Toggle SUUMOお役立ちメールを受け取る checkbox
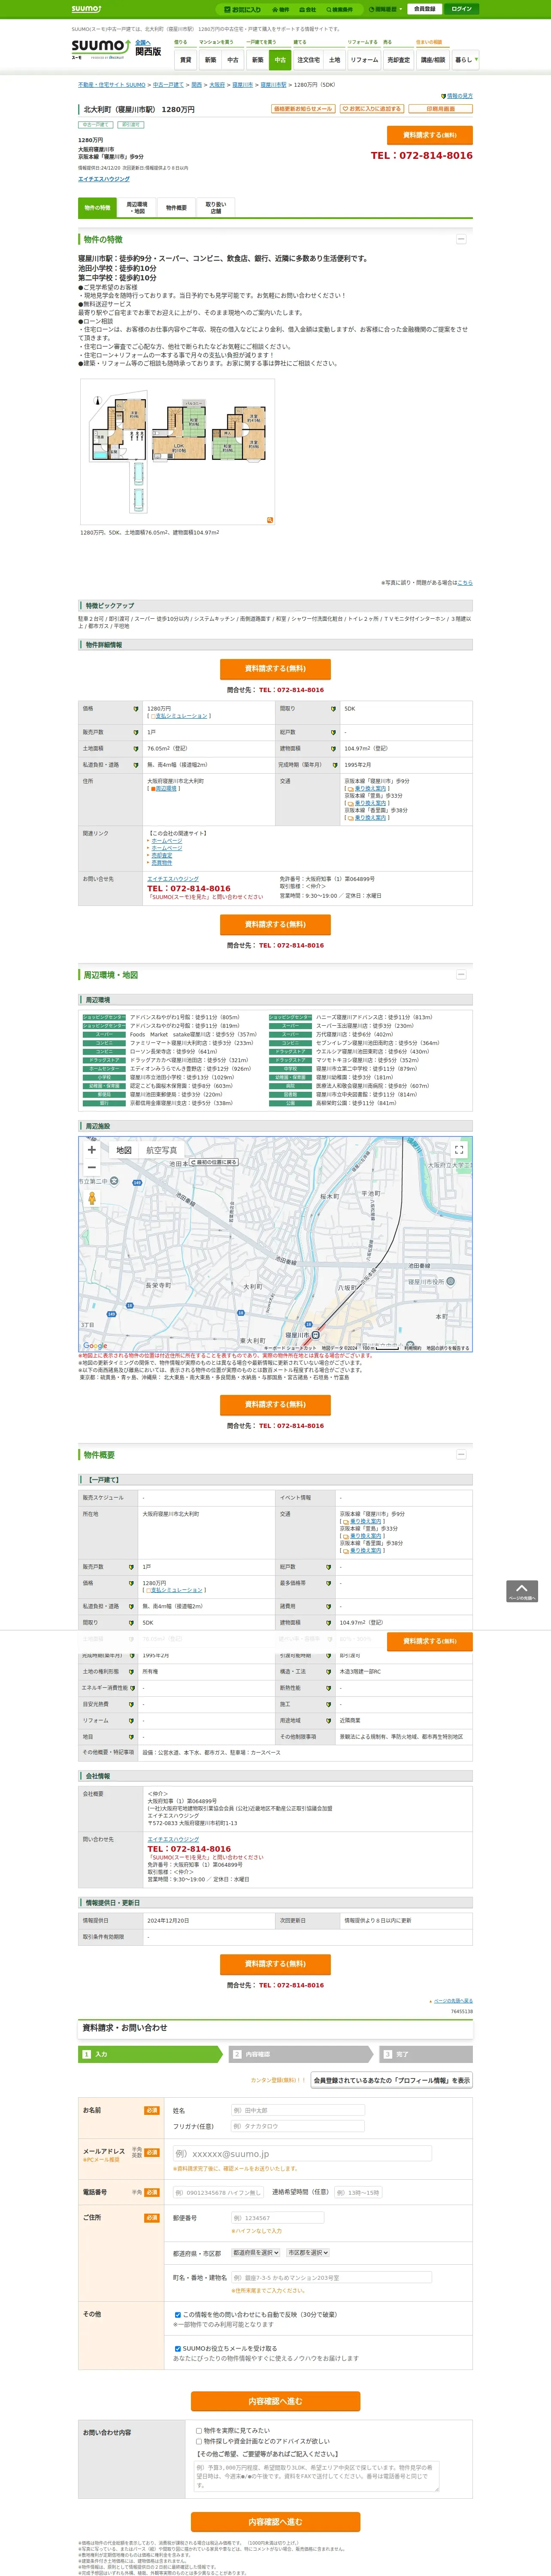This screenshot has width=551, height=2576. click(178, 2349)
